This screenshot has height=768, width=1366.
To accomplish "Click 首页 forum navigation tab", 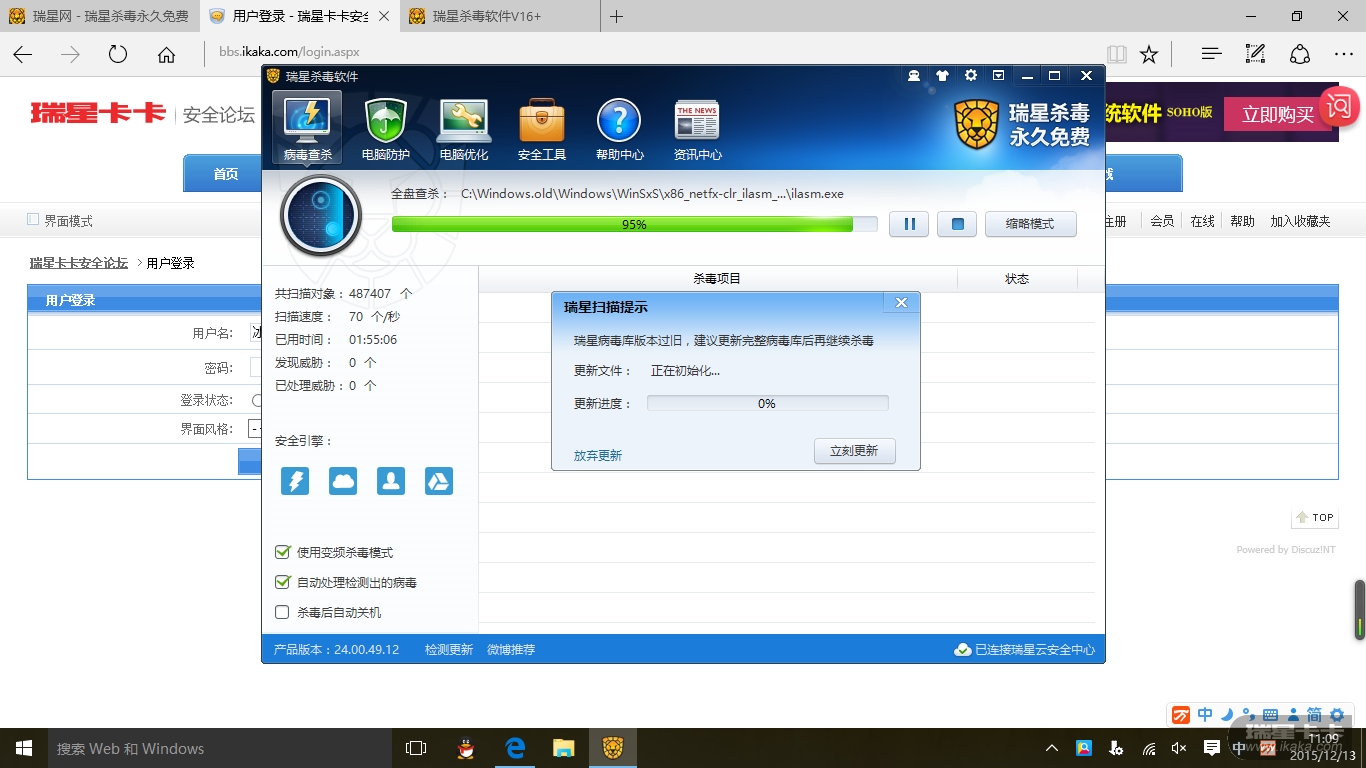I will point(225,174).
